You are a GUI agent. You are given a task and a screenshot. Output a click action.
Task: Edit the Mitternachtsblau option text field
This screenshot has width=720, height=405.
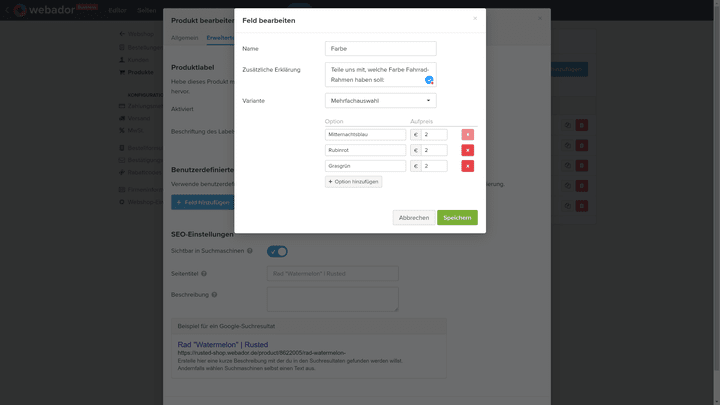click(x=365, y=134)
